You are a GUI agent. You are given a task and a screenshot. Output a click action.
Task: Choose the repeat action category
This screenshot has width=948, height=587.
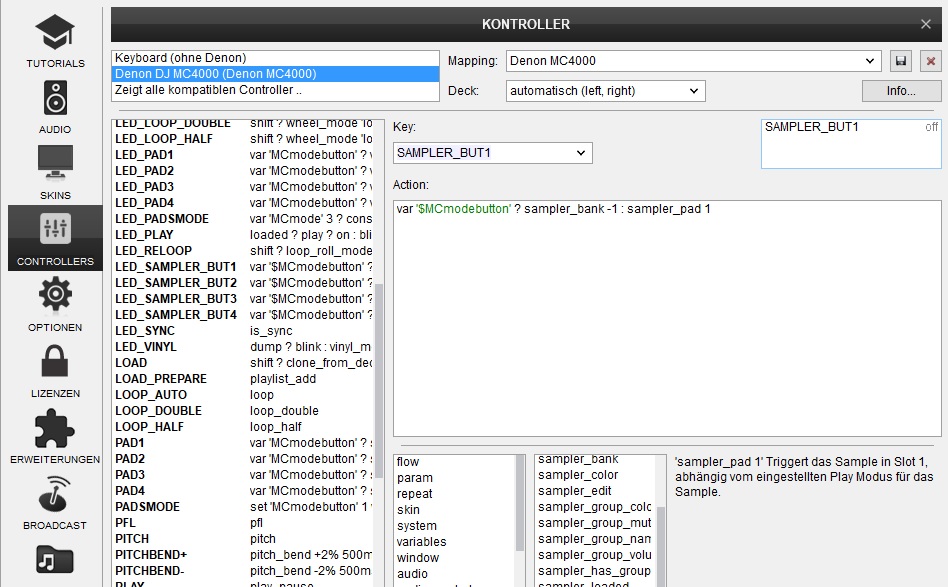pyautogui.click(x=455, y=494)
